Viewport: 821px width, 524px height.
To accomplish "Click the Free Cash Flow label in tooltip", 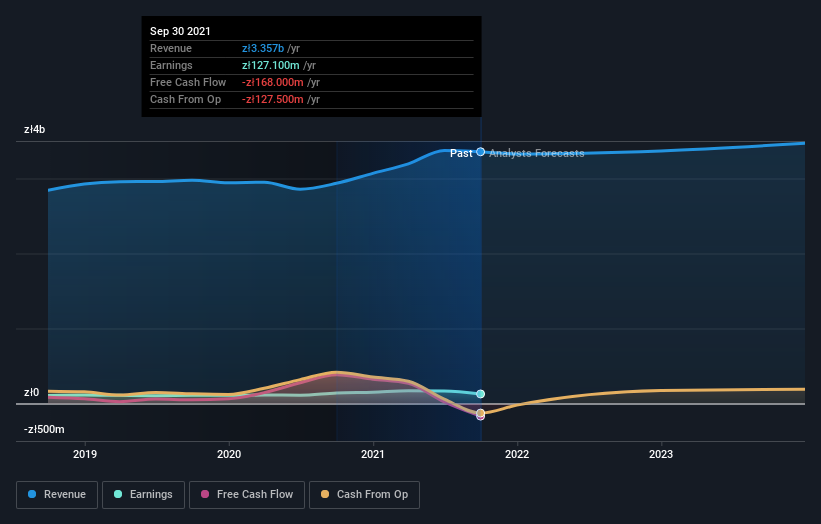I will click(188, 82).
